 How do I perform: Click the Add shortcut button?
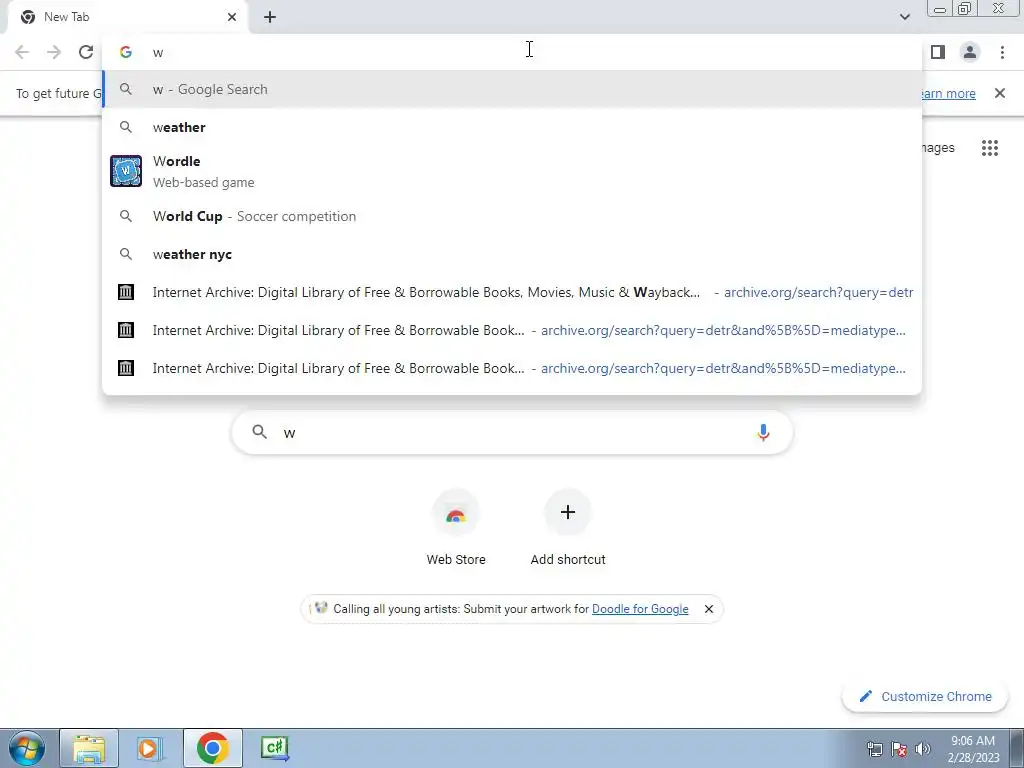click(x=568, y=528)
